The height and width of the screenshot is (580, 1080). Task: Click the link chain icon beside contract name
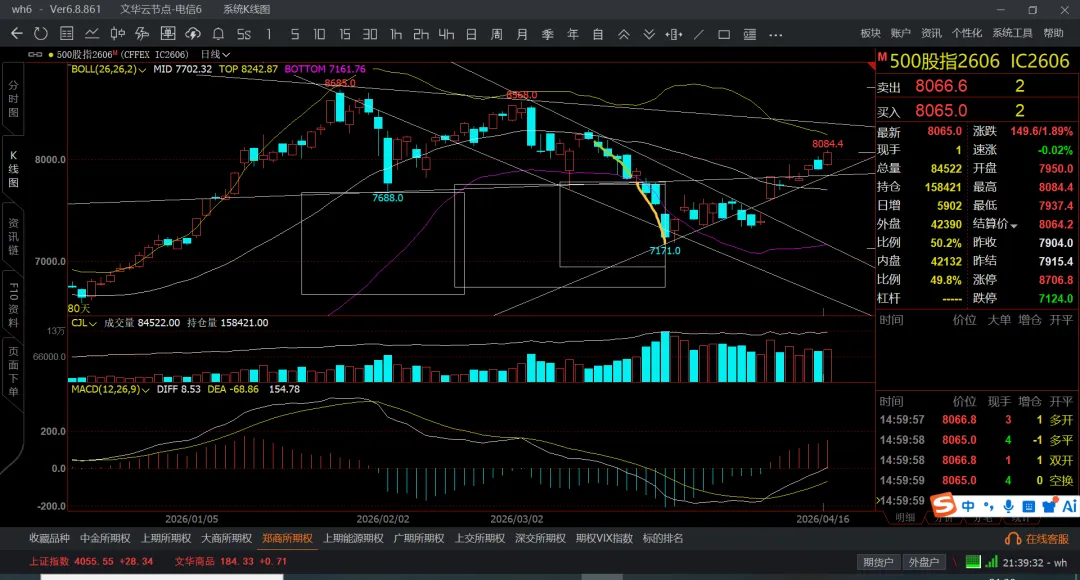34,54
